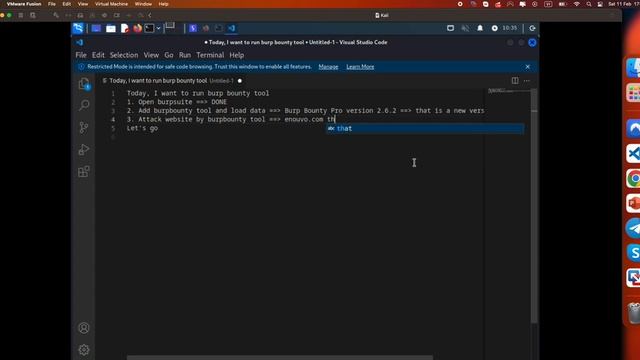The width and height of the screenshot is (640, 360).
Task: Switch to the VS Code taskbar window button
Action: [x=231, y=28]
